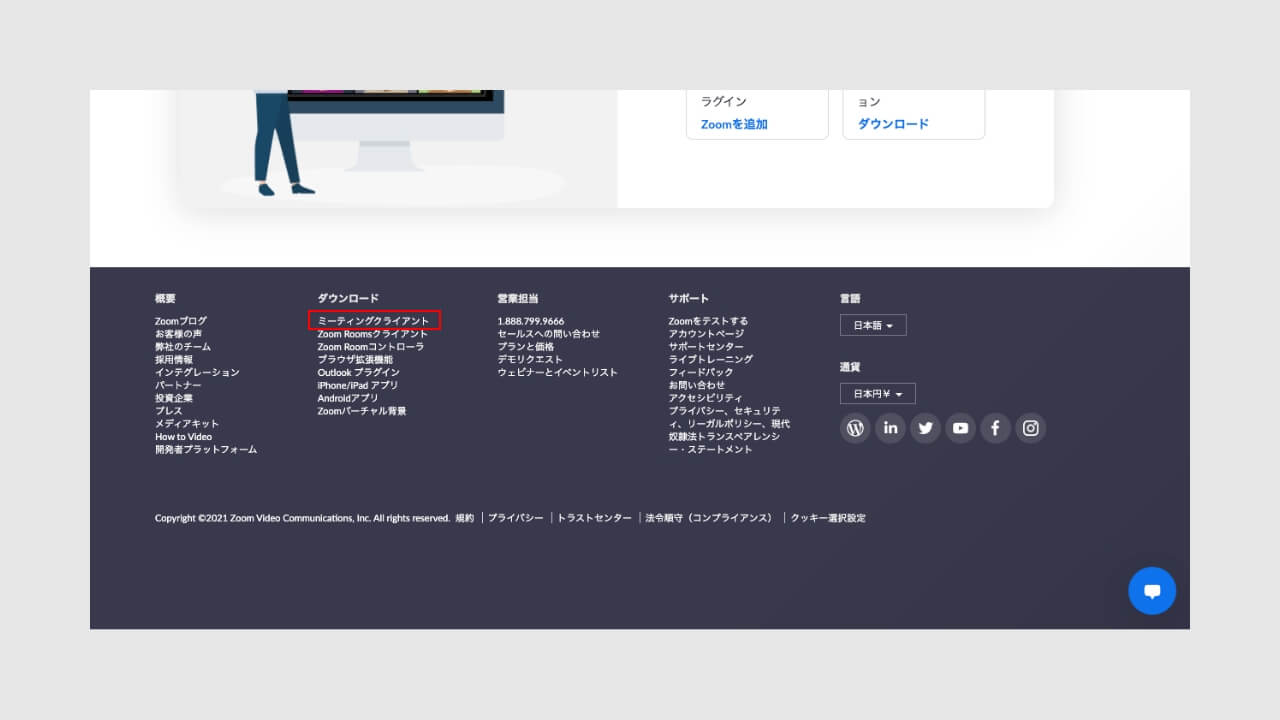Click the アクセシビリティ link

(x=706, y=398)
